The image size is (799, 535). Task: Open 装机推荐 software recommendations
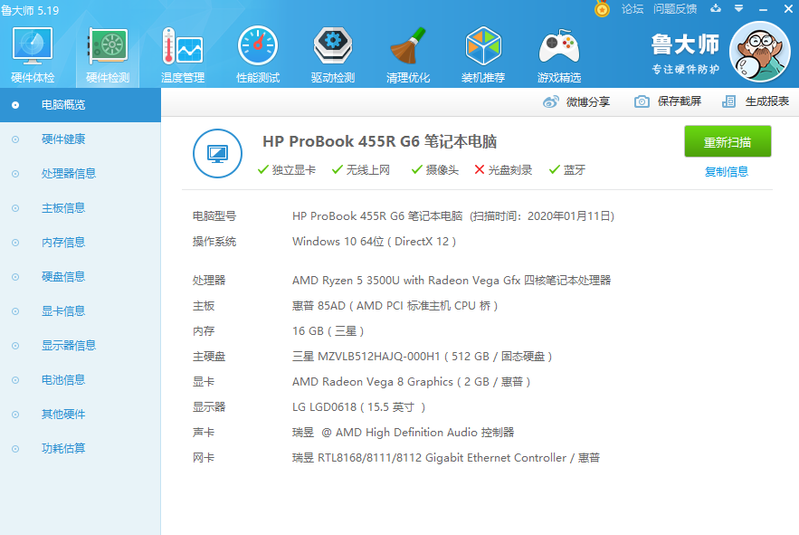coord(483,55)
